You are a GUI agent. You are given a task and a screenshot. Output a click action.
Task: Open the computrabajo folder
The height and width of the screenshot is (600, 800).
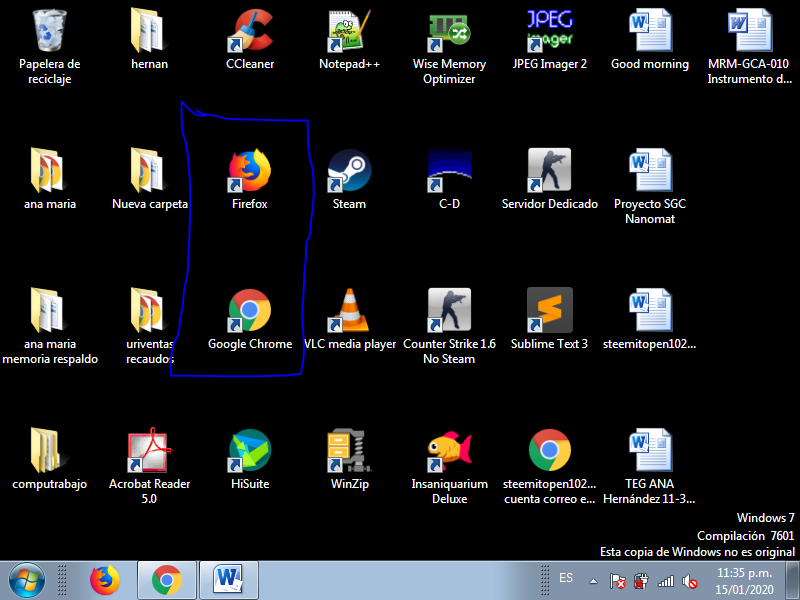pos(49,451)
